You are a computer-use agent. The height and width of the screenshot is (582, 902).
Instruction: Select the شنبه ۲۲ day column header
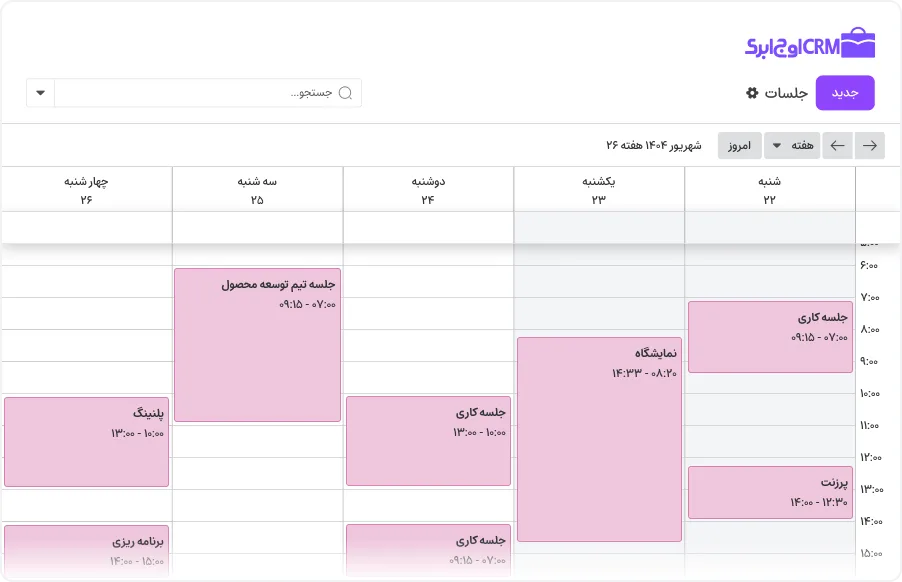(770, 189)
